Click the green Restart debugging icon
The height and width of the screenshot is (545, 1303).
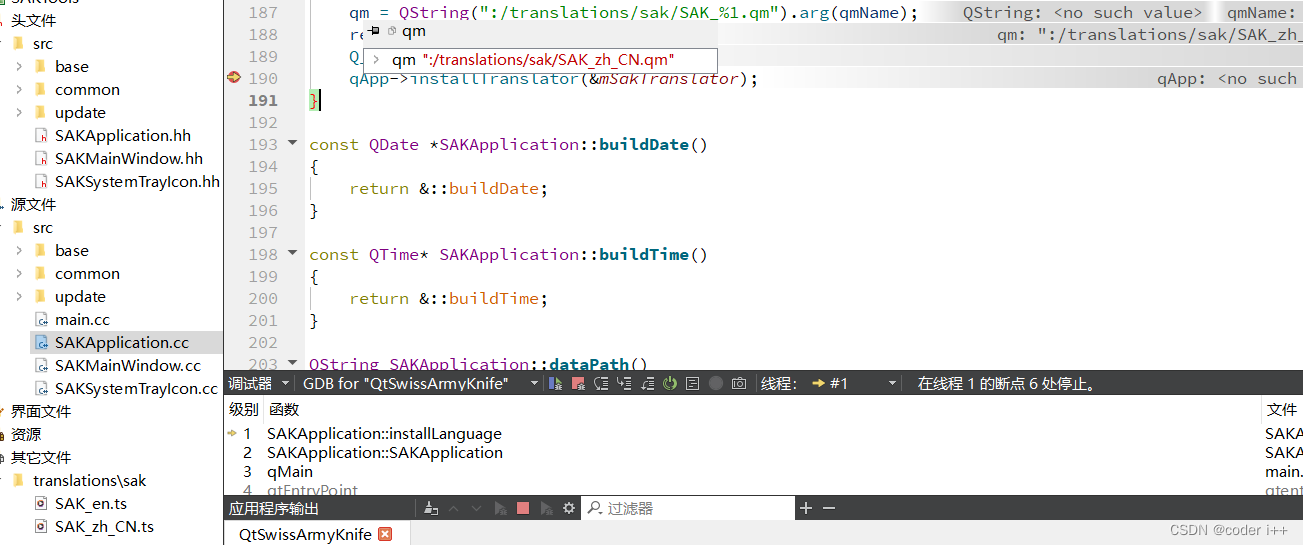pos(670,383)
